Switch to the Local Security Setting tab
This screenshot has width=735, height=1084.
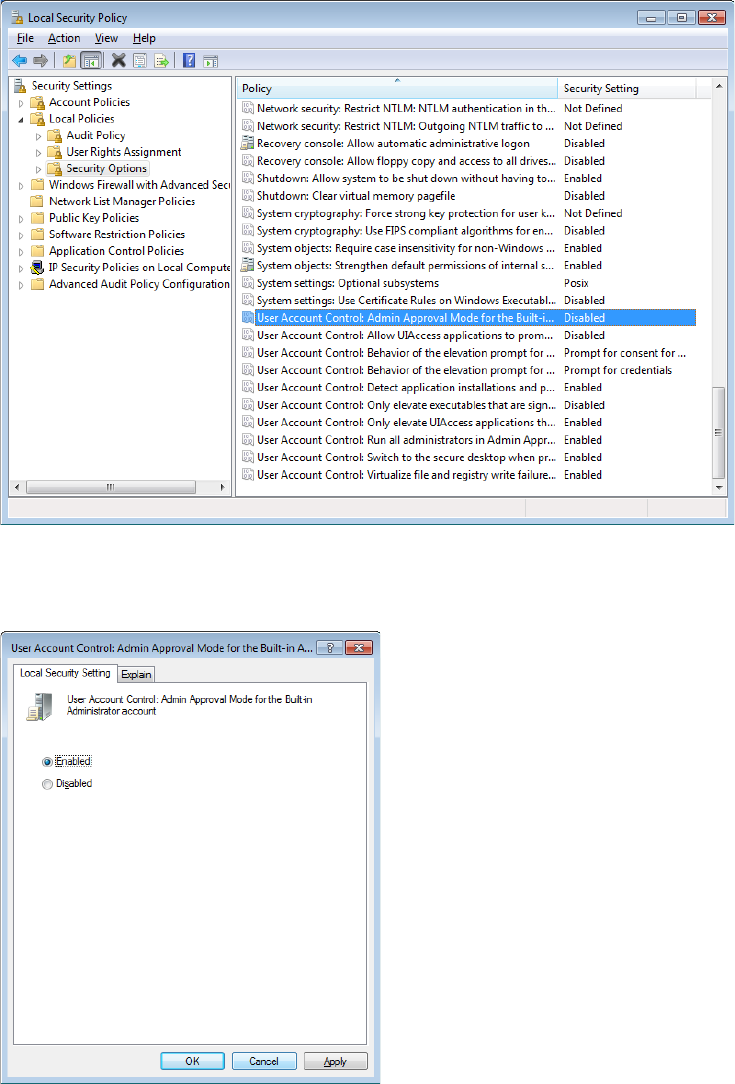click(65, 673)
